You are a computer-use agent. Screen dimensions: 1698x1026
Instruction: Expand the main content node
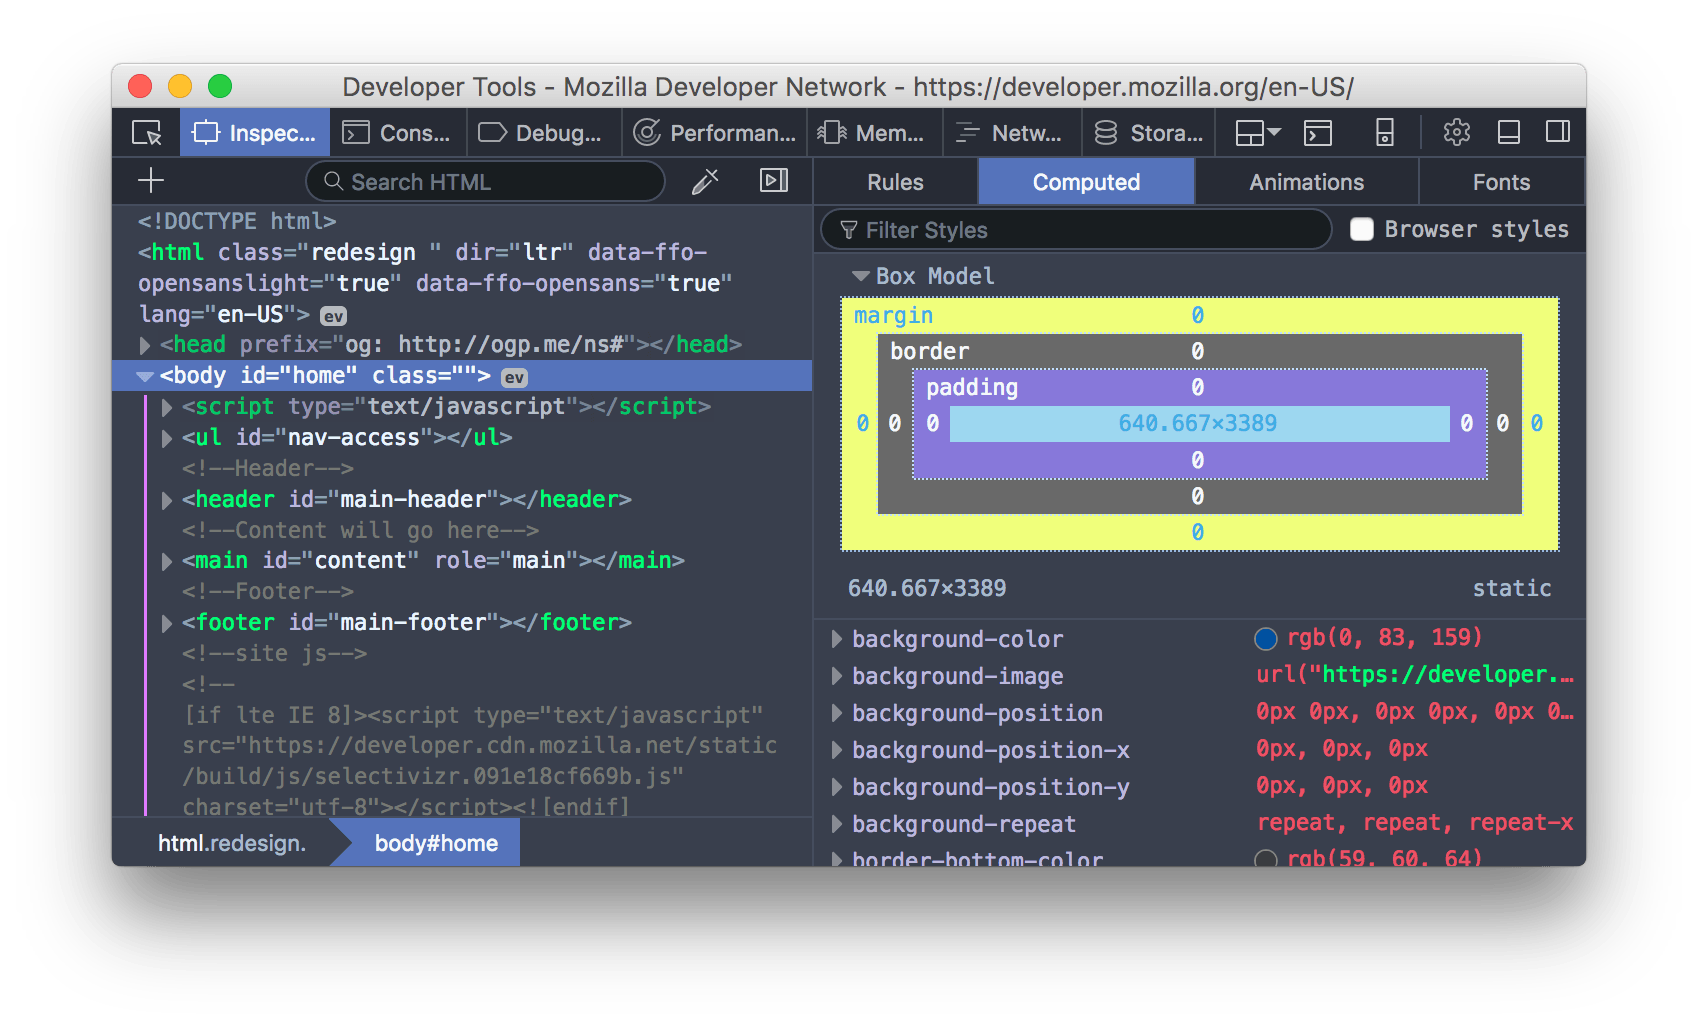pyautogui.click(x=167, y=561)
